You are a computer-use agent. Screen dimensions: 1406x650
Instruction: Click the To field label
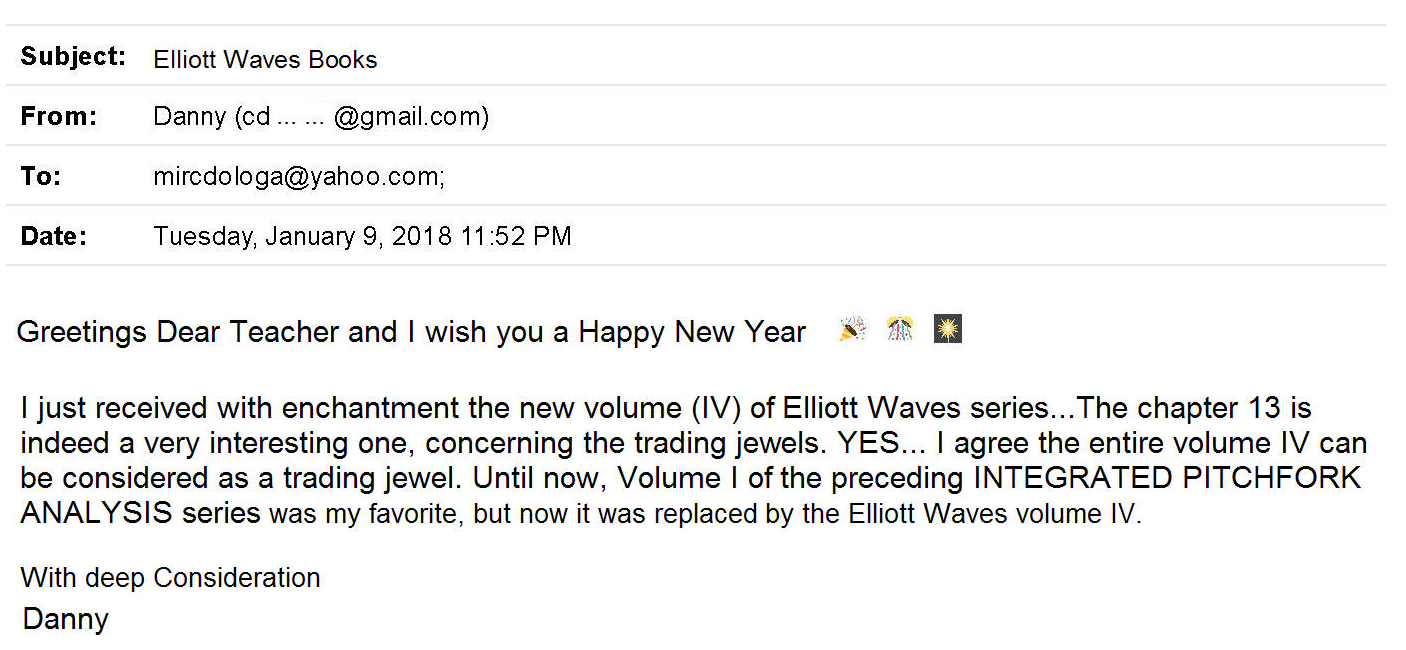(x=41, y=177)
